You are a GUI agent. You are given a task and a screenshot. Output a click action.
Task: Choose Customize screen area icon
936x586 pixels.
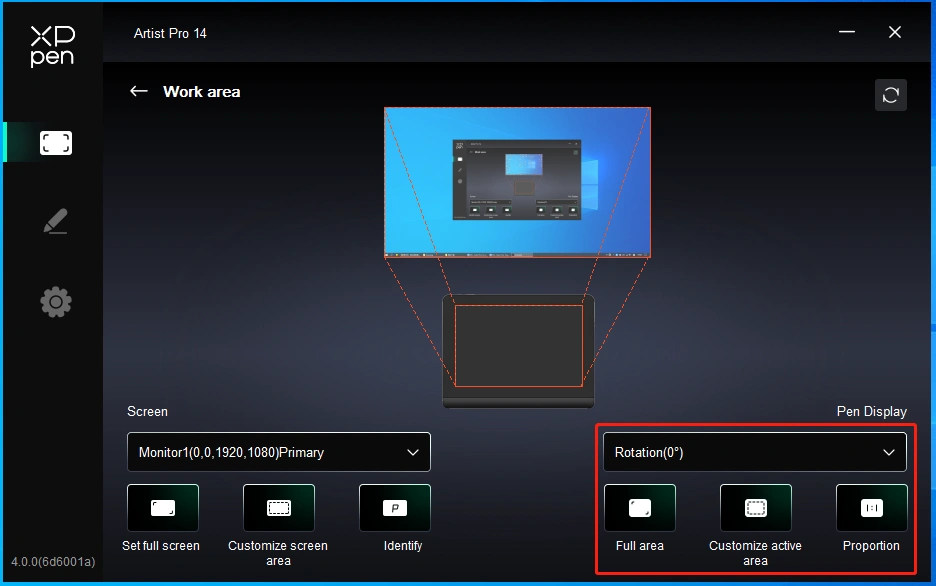coord(279,508)
